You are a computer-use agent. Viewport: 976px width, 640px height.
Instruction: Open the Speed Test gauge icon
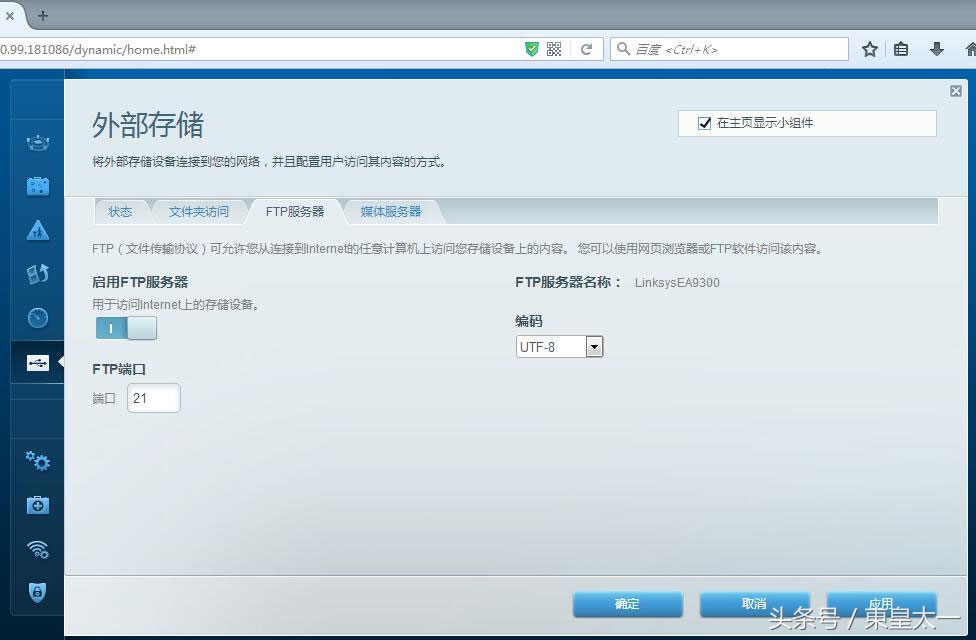(37, 317)
